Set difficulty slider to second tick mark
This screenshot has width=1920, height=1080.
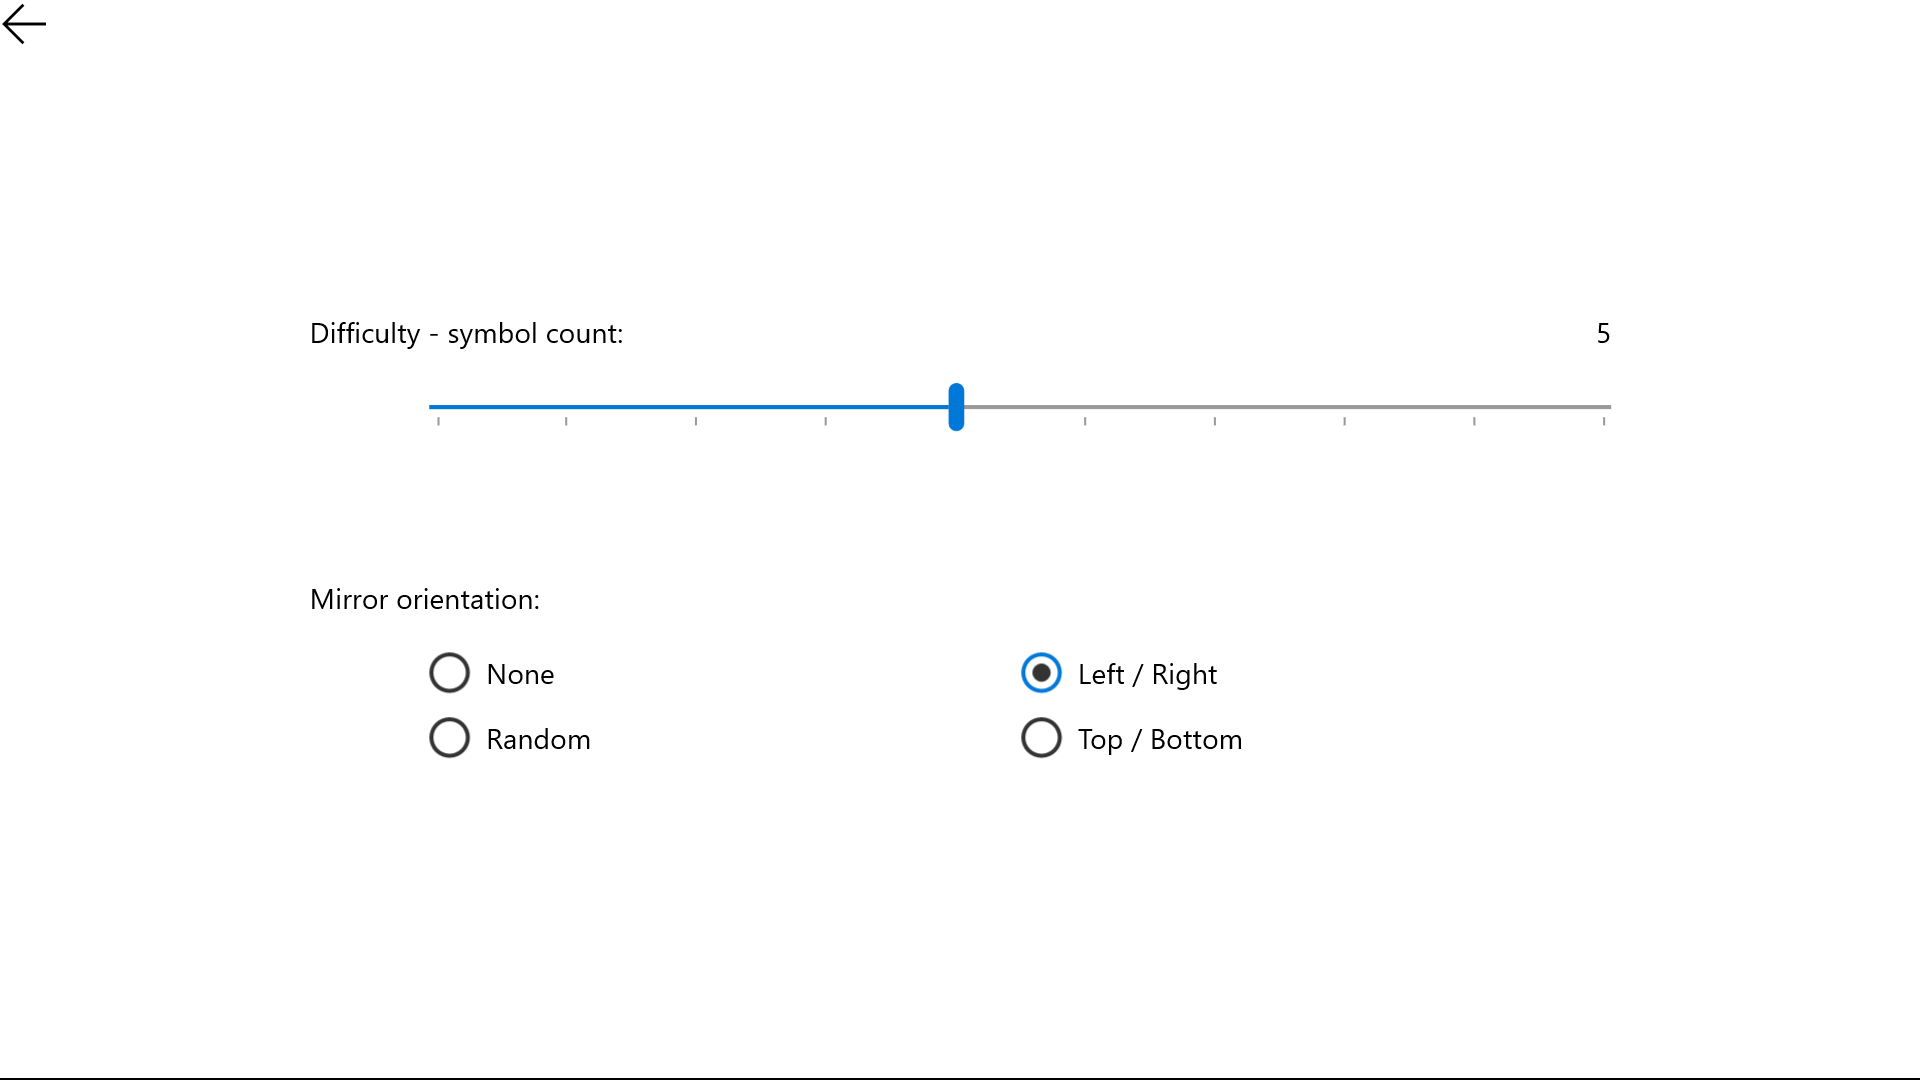(x=566, y=407)
